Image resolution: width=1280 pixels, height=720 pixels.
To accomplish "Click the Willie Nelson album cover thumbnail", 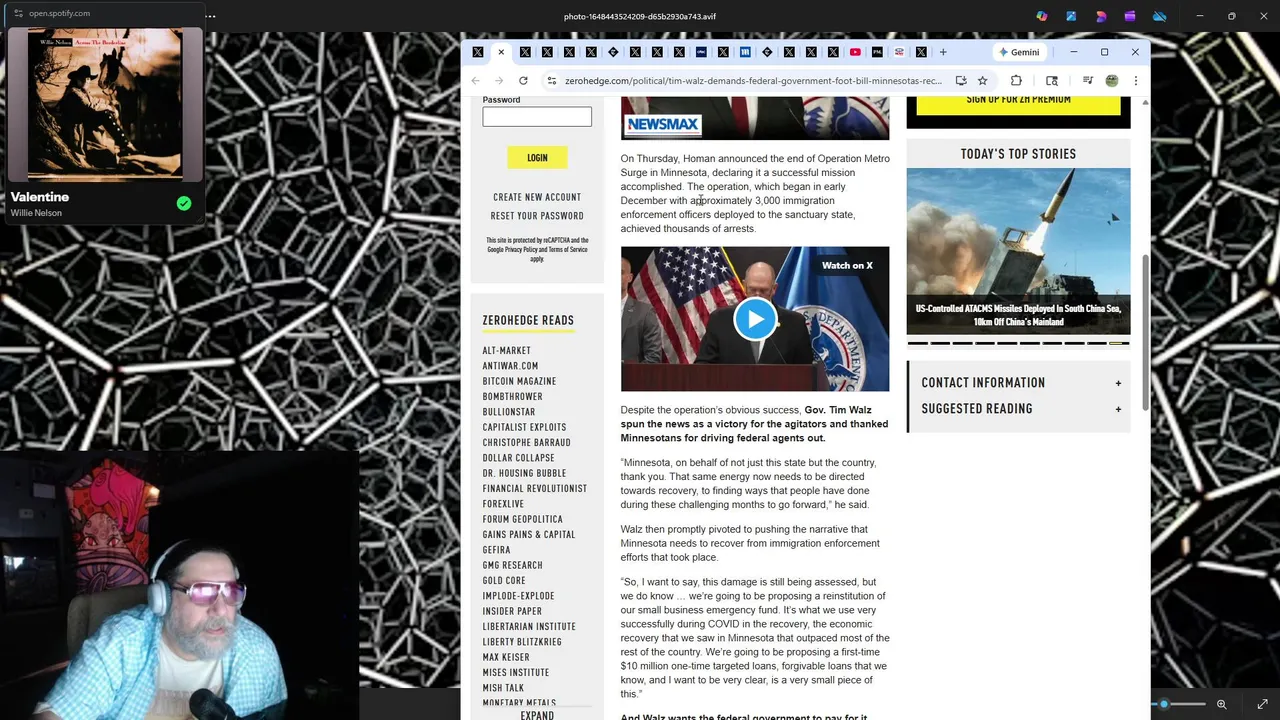I will 105,104.
